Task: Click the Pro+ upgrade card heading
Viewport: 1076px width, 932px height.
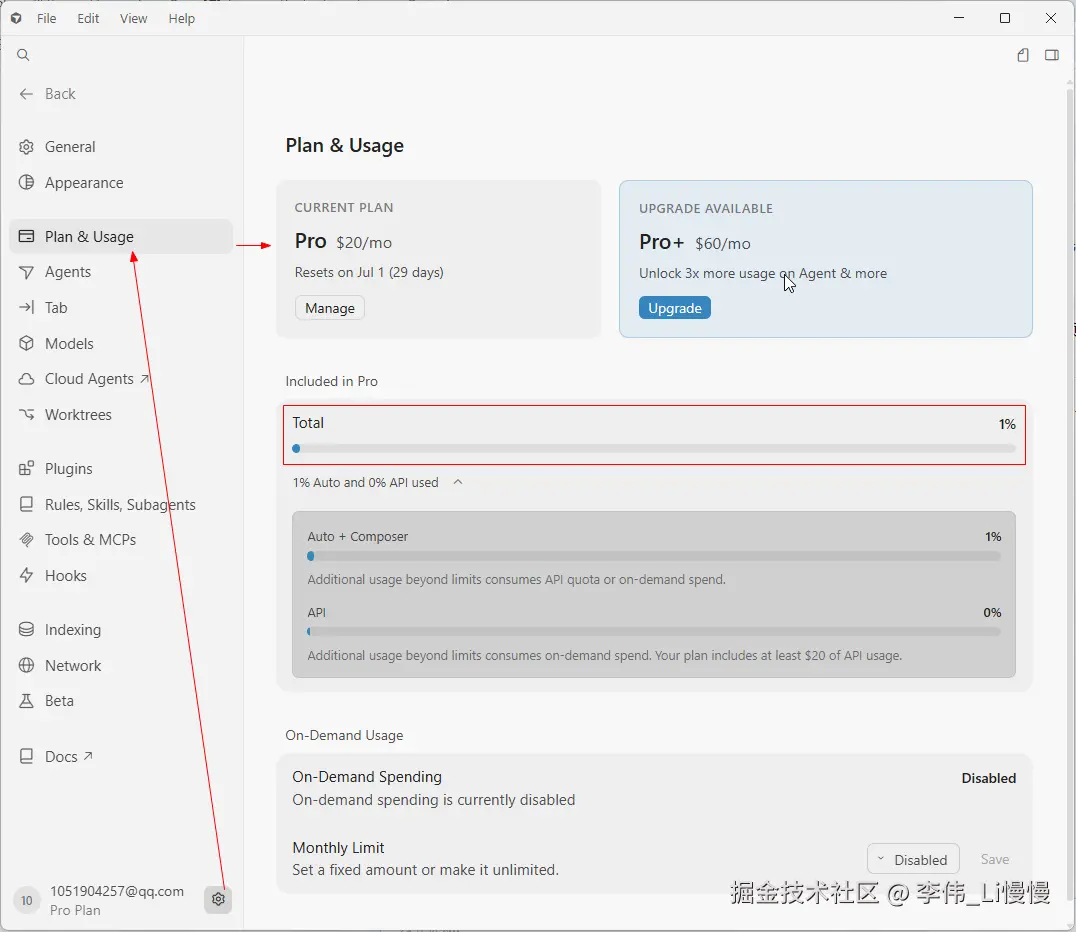Action: click(662, 242)
